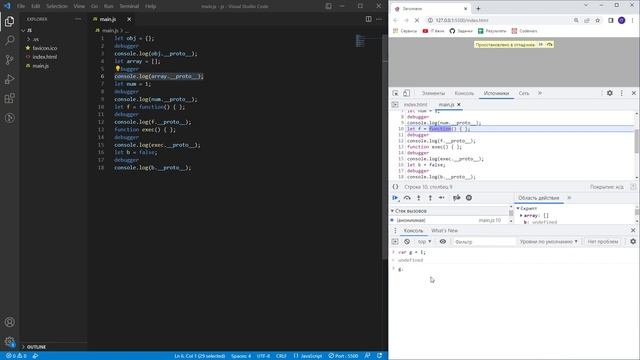Show more scope pane tabs chevron
The width and height of the screenshot is (640, 360).
(569, 198)
